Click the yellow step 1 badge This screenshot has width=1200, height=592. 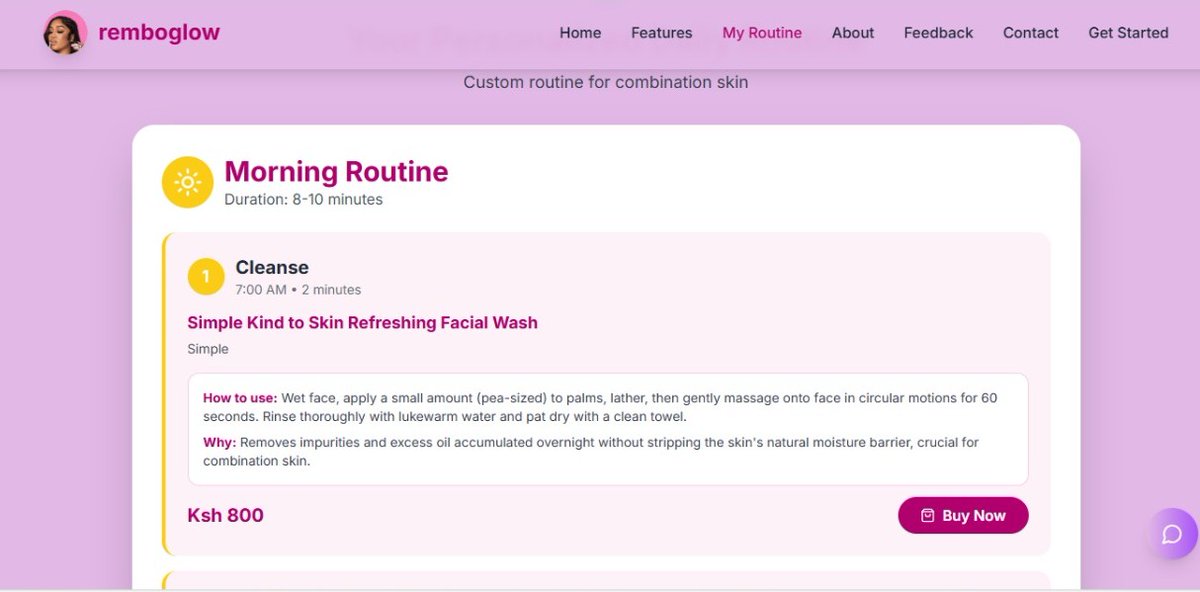tap(206, 277)
